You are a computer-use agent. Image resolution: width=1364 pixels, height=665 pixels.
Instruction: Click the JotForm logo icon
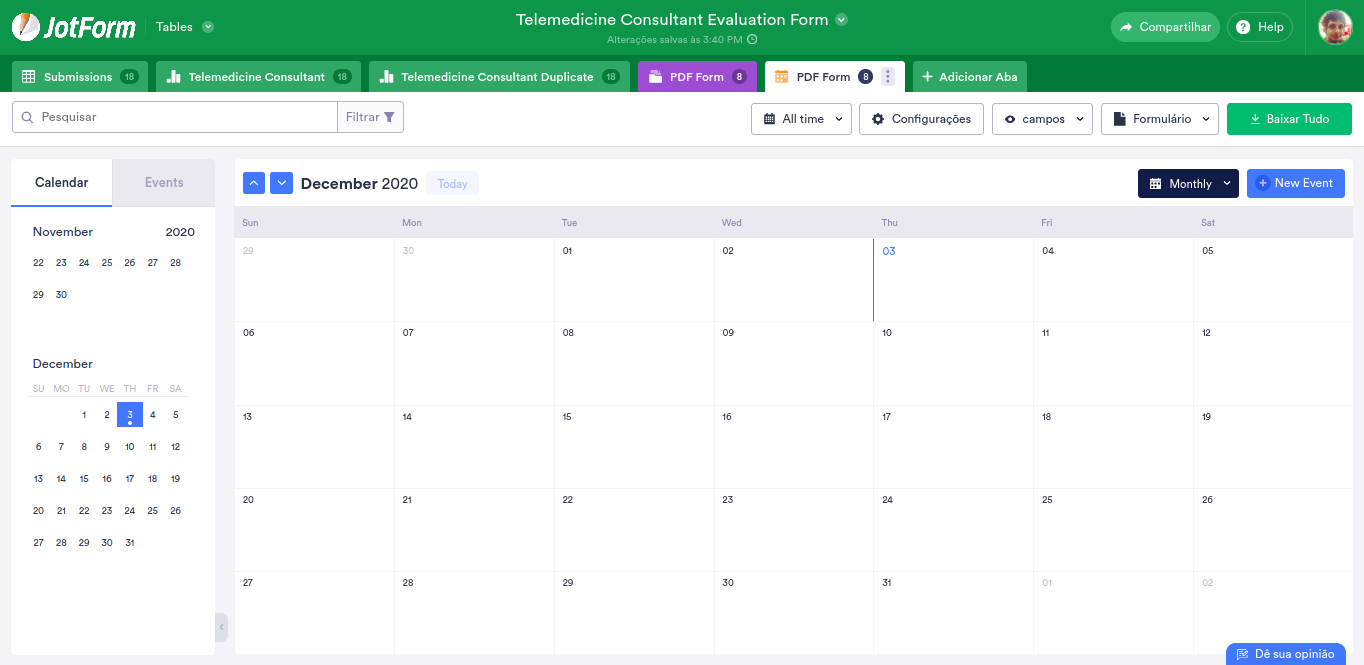(x=27, y=27)
